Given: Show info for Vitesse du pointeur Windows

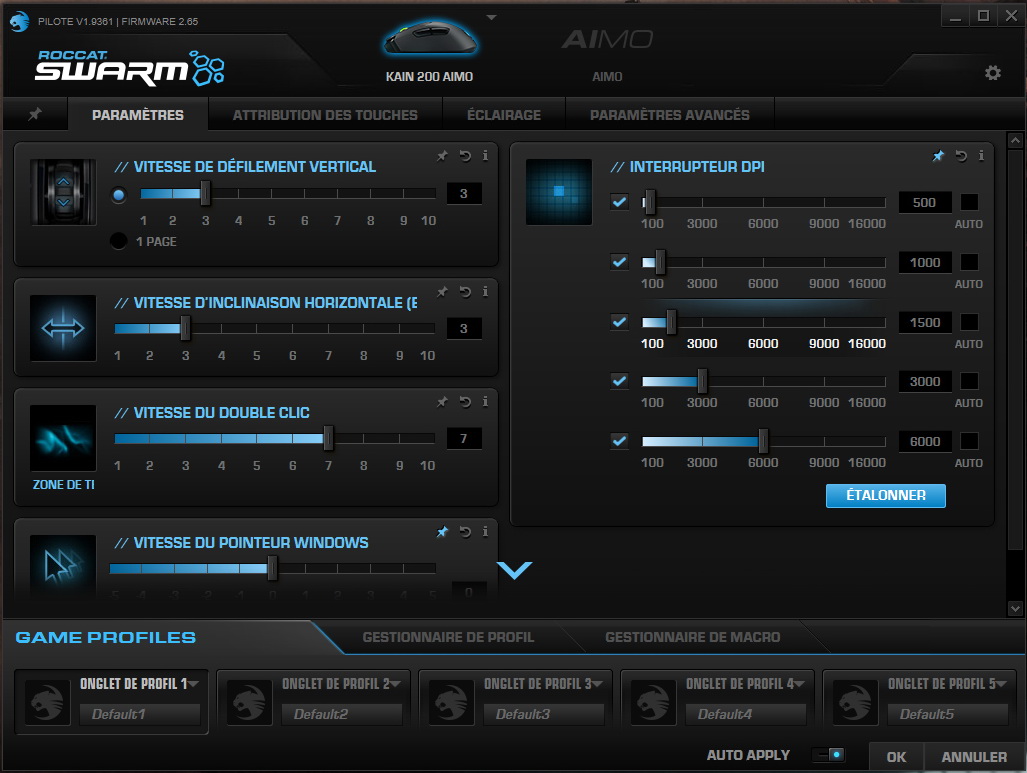Looking at the screenshot, I should [486, 532].
